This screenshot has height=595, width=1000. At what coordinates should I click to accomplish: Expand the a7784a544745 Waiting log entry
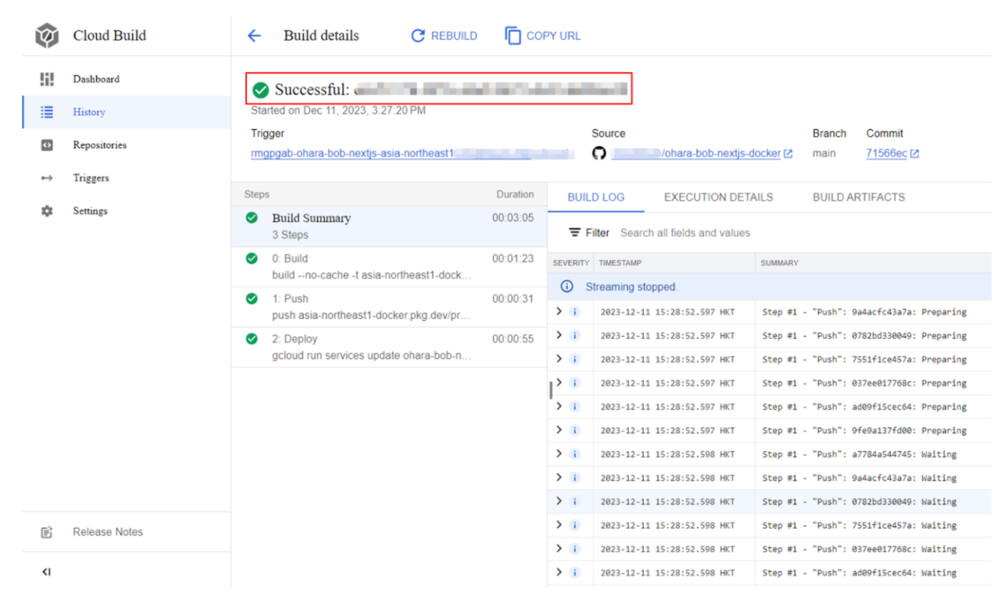559,454
